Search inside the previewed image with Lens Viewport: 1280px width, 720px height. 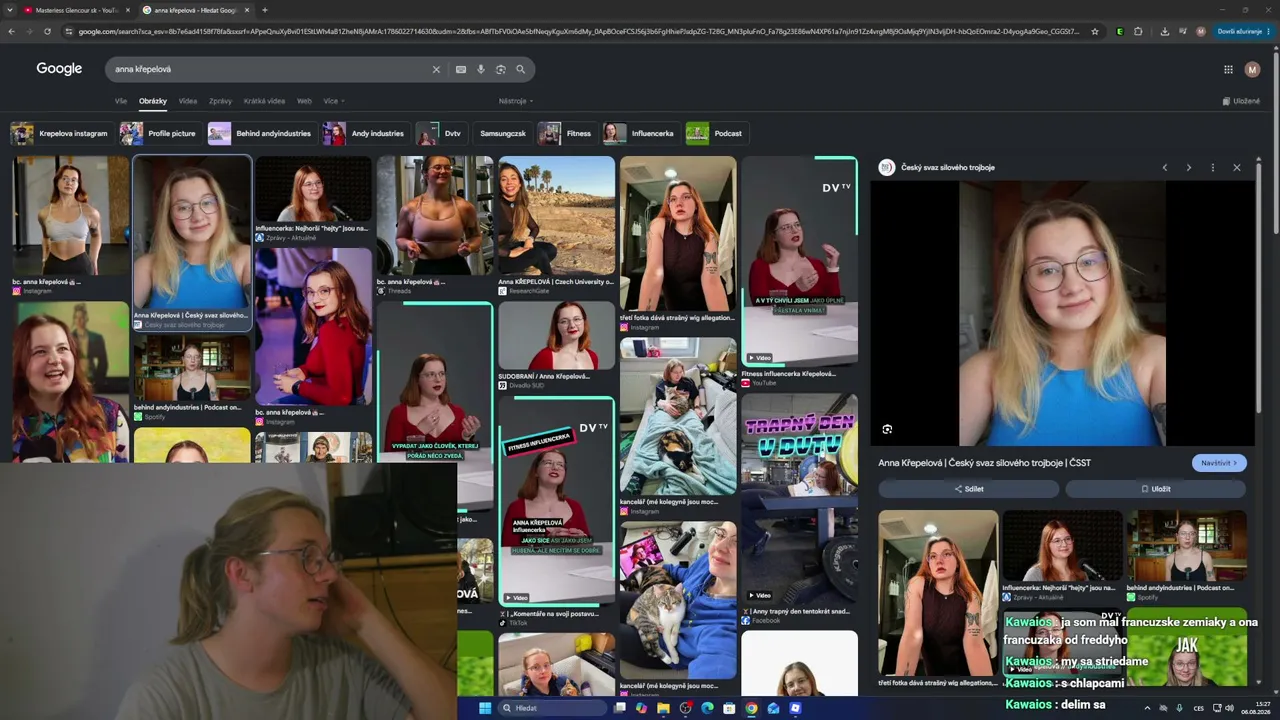(887, 429)
